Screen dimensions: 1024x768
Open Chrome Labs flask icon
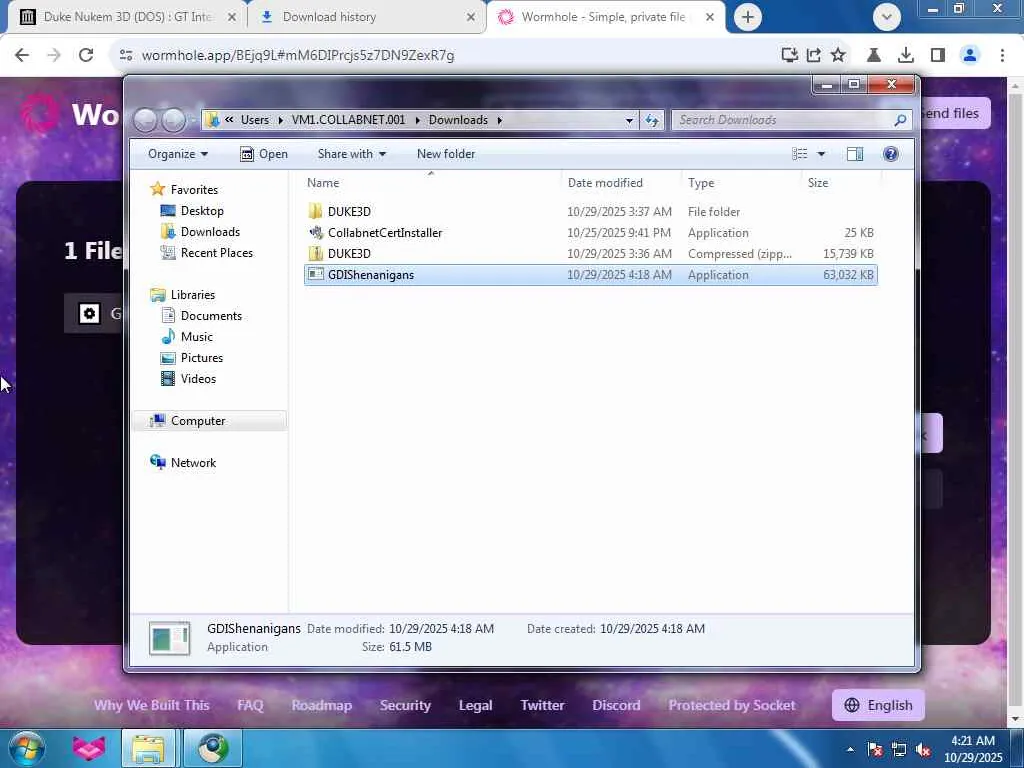pyautogui.click(x=874, y=56)
